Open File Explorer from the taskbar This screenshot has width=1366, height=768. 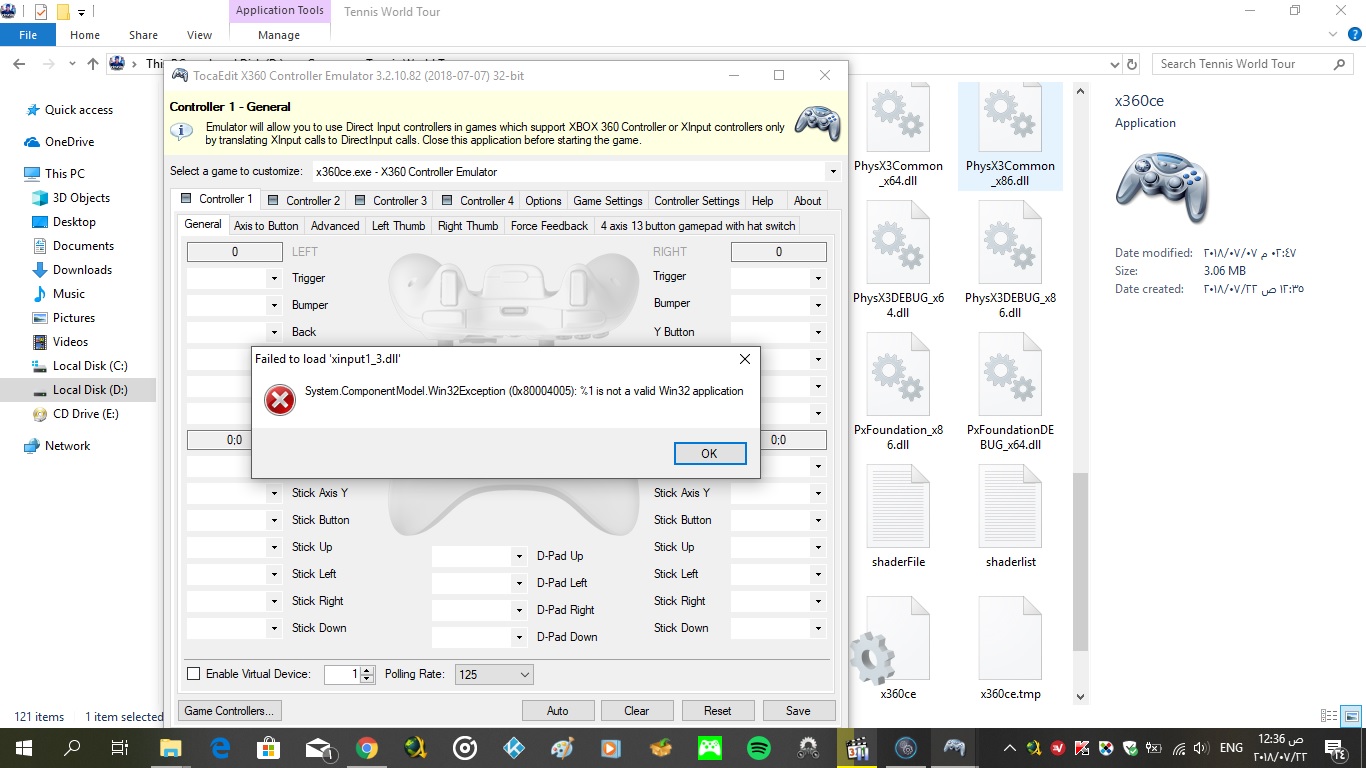click(x=170, y=747)
